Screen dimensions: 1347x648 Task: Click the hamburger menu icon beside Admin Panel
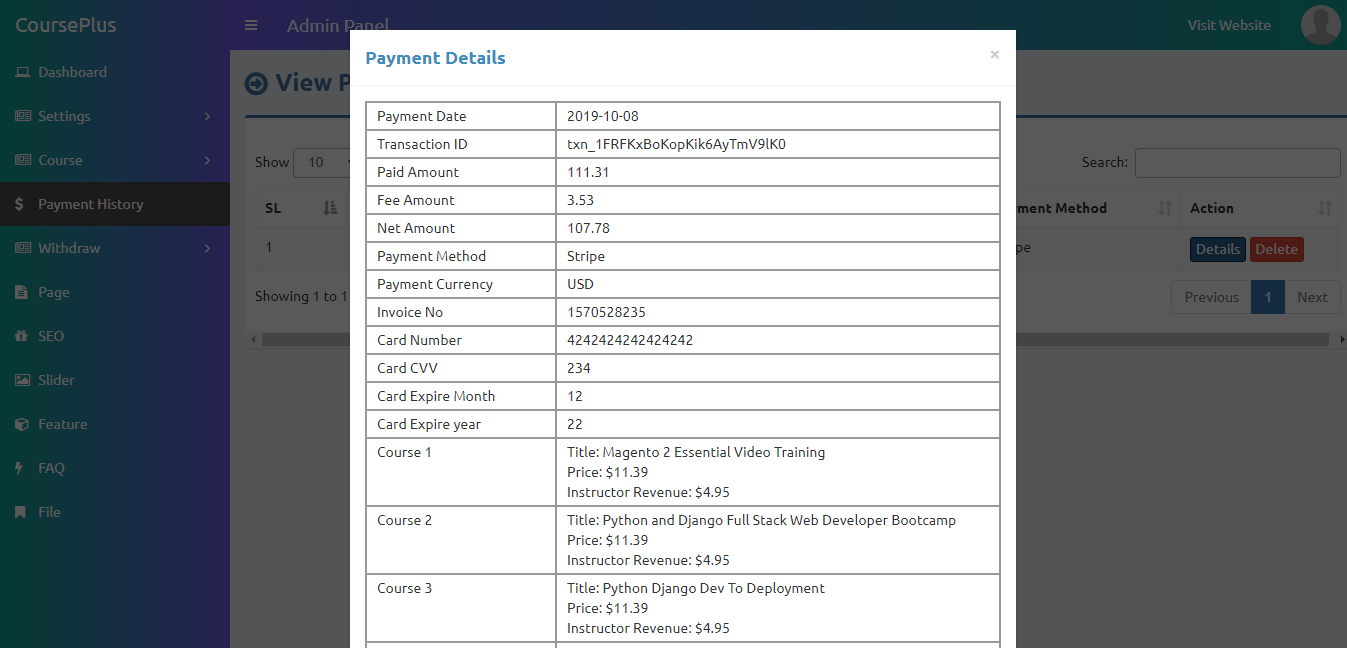coord(250,25)
